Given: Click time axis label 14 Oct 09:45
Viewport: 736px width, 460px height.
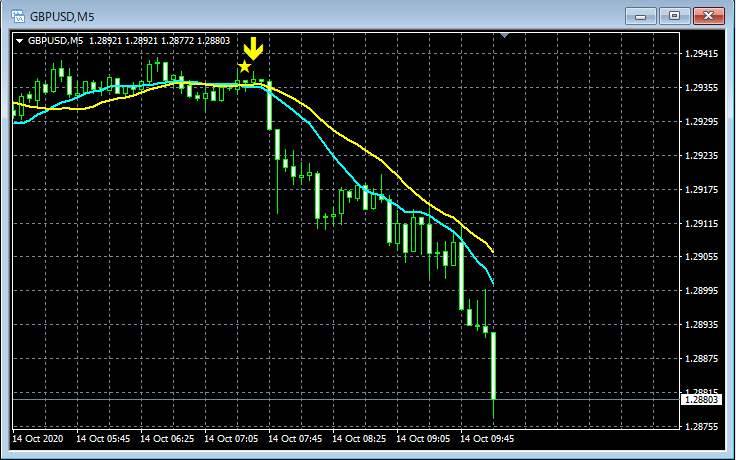Looking at the screenshot, I should coord(487,438).
